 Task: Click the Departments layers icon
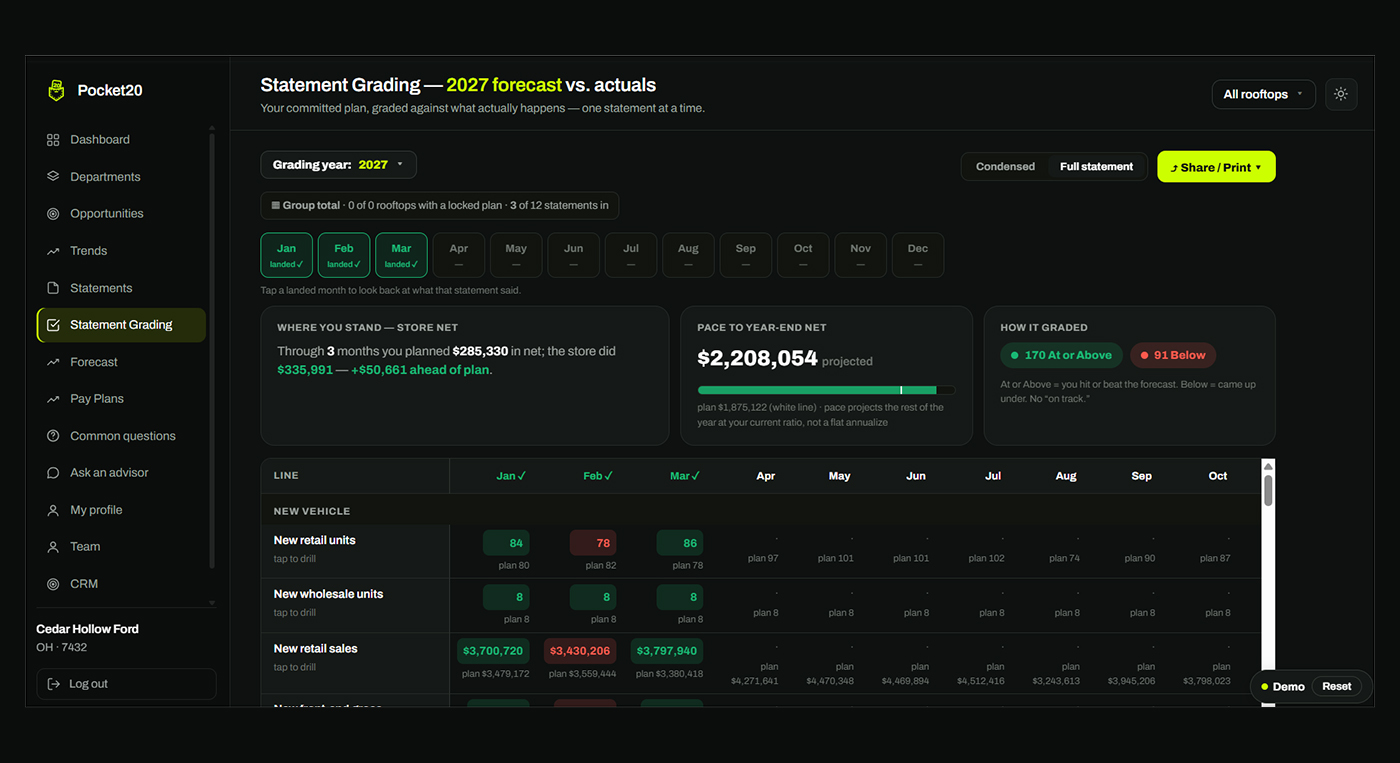(53, 177)
